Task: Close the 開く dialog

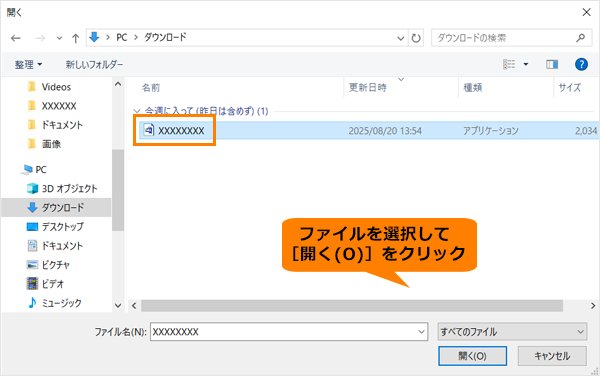Action: tap(586, 12)
